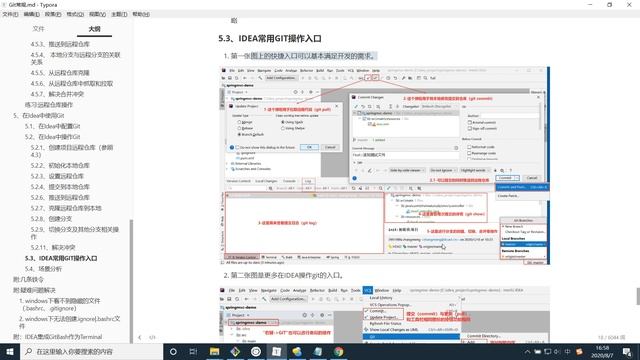Switch to the 文件 sidebar tab

click(38, 29)
